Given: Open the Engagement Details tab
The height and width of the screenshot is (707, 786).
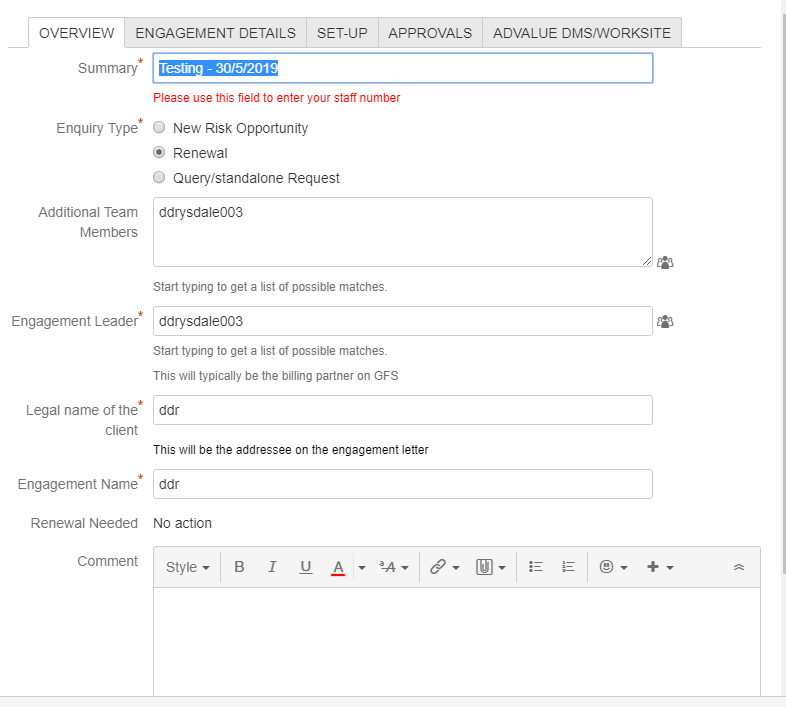Looking at the screenshot, I should (x=216, y=33).
